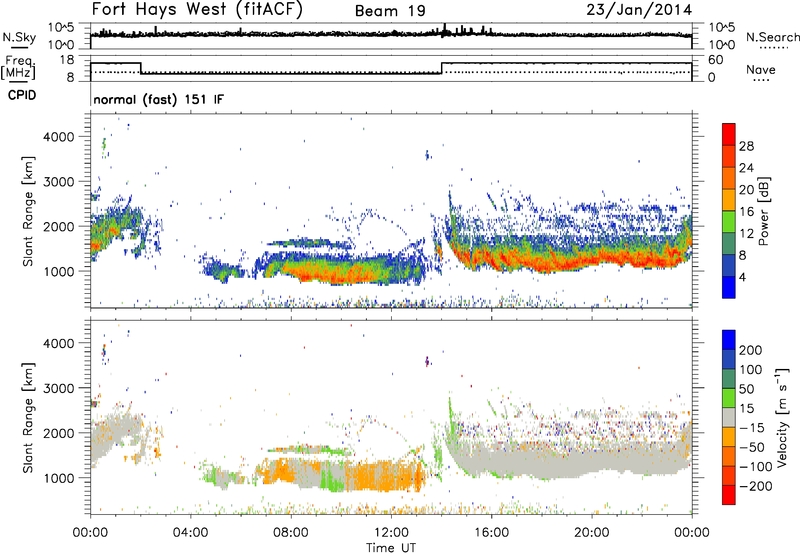Click the 'Time UT' axis label

point(391,548)
